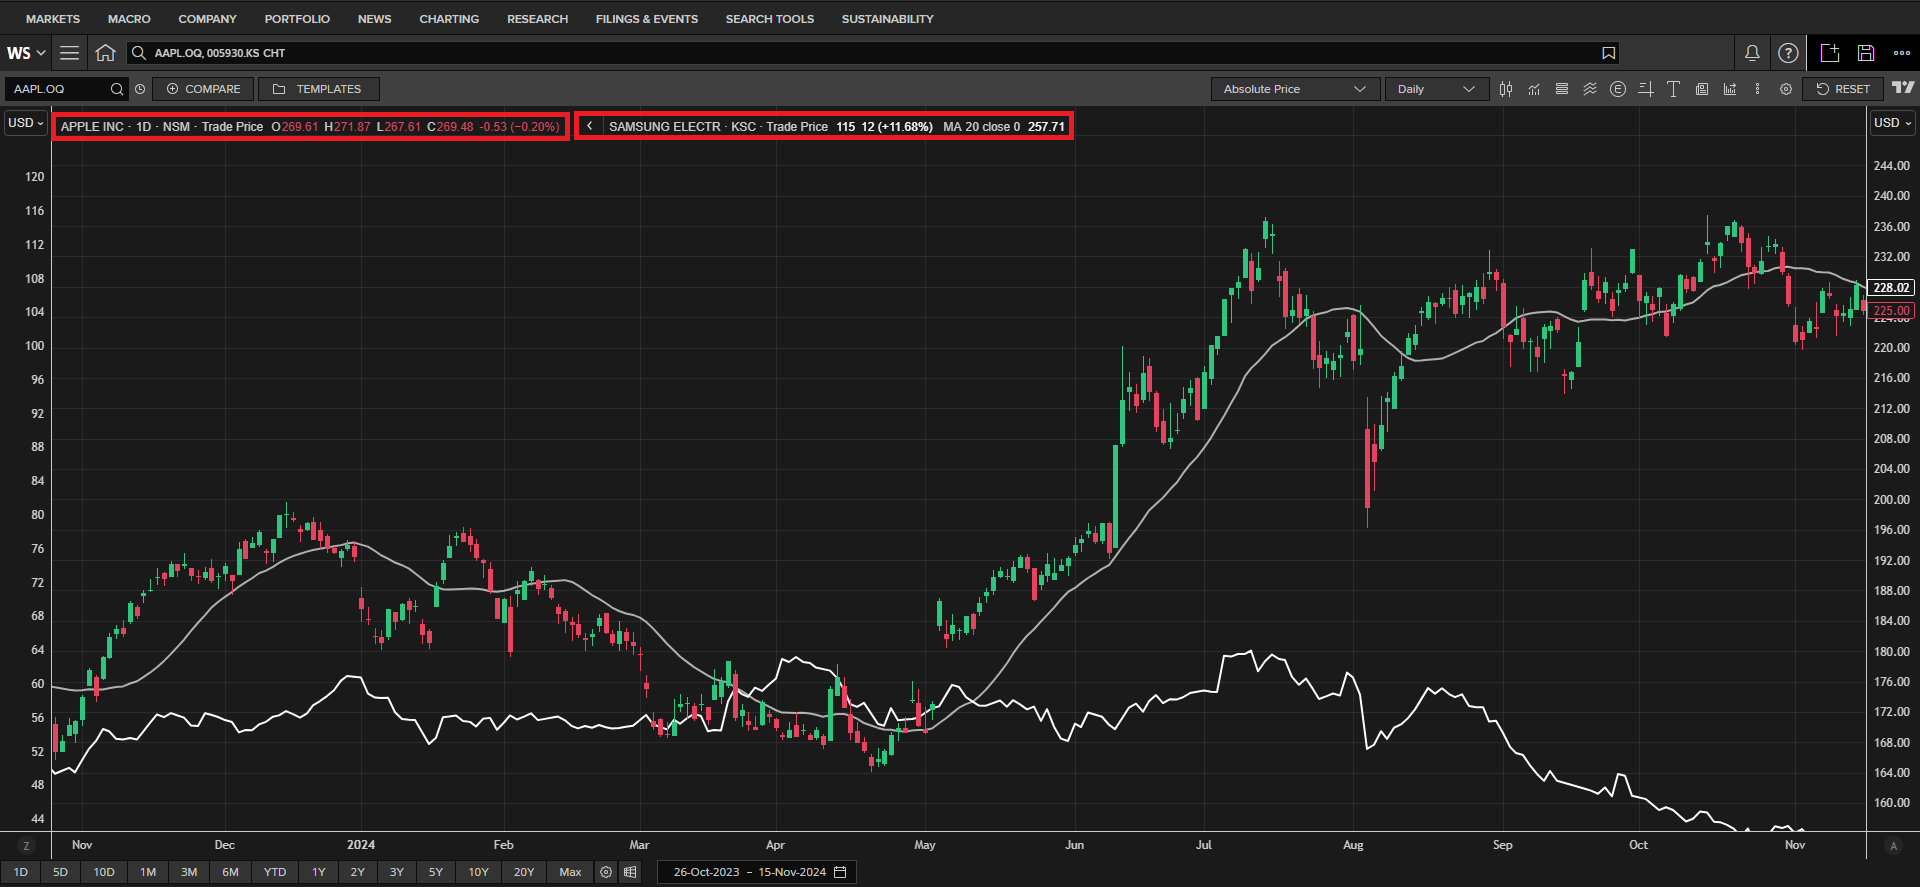The image size is (1920, 887).
Task: Open the indicators icon
Action: [1534, 89]
